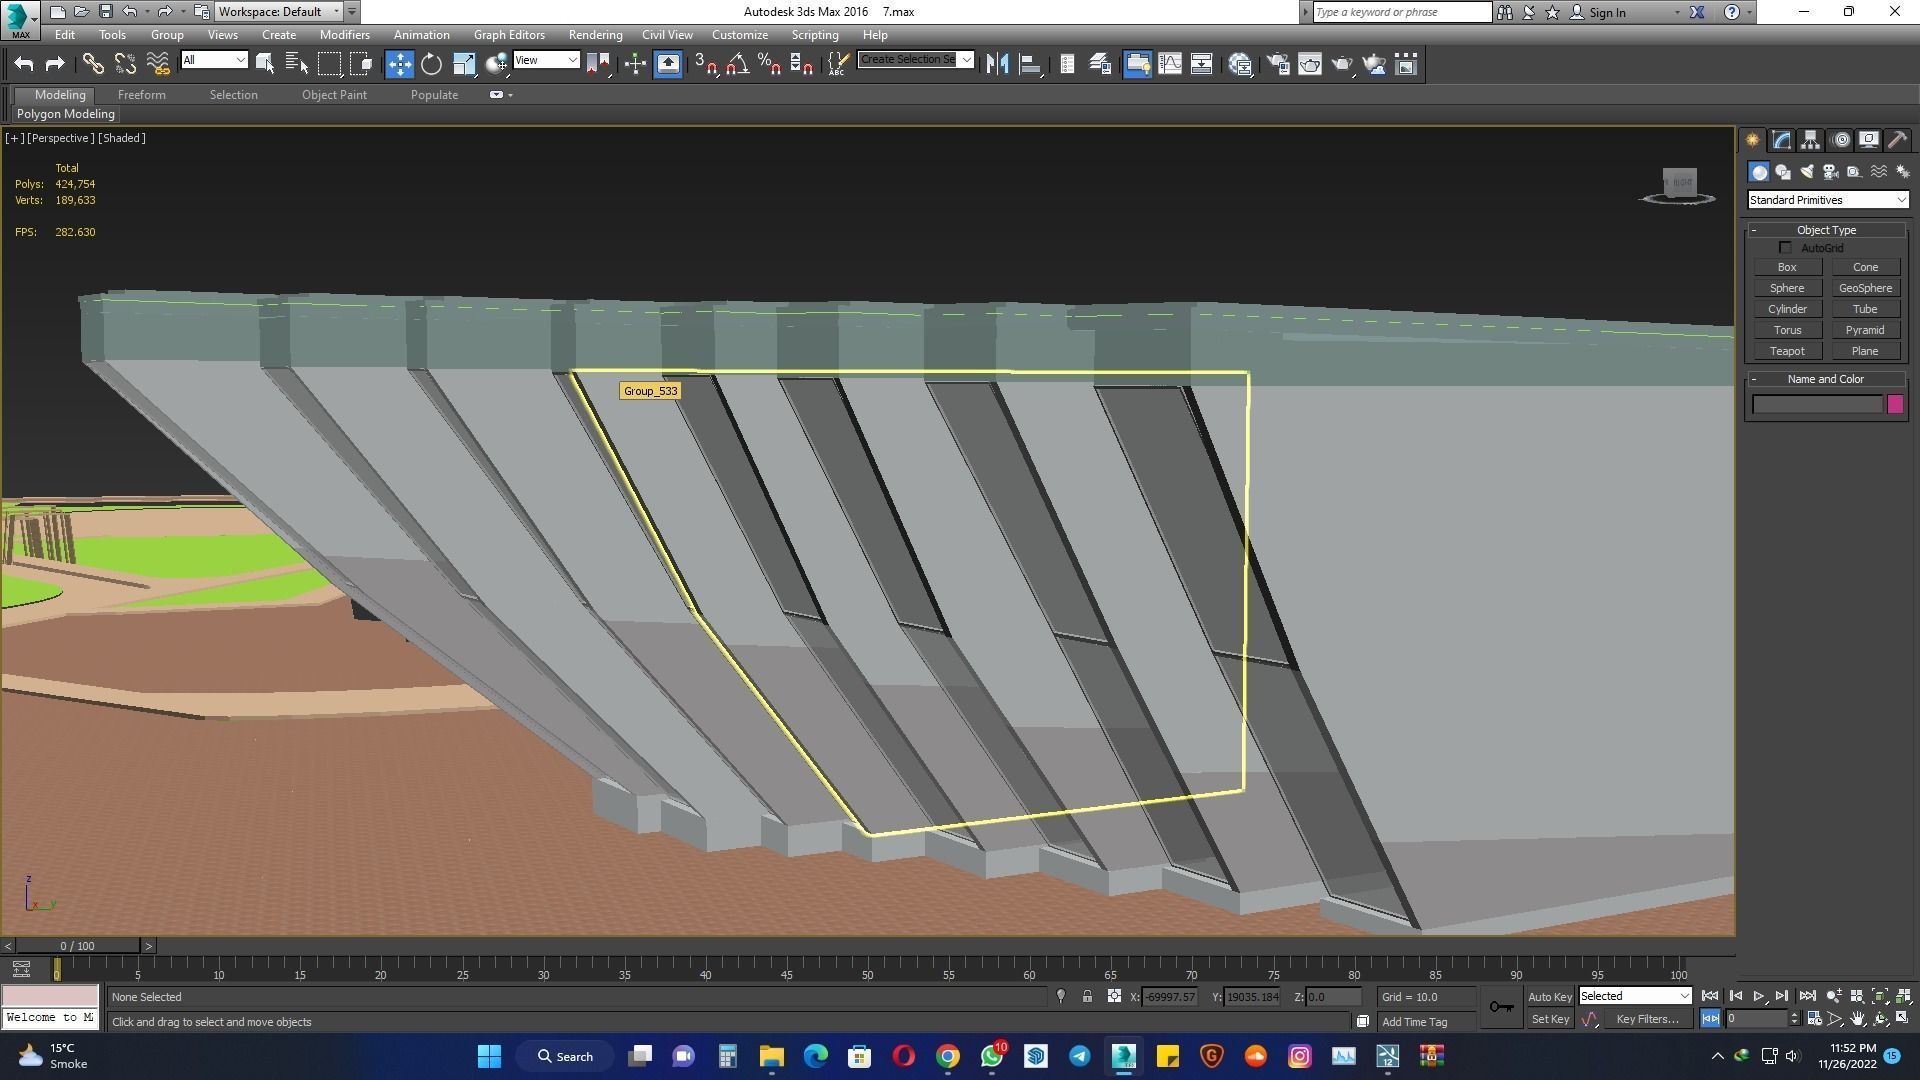Open the Mirror tool in toolbar
Image resolution: width=1920 pixels, height=1080 pixels.
(997, 64)
